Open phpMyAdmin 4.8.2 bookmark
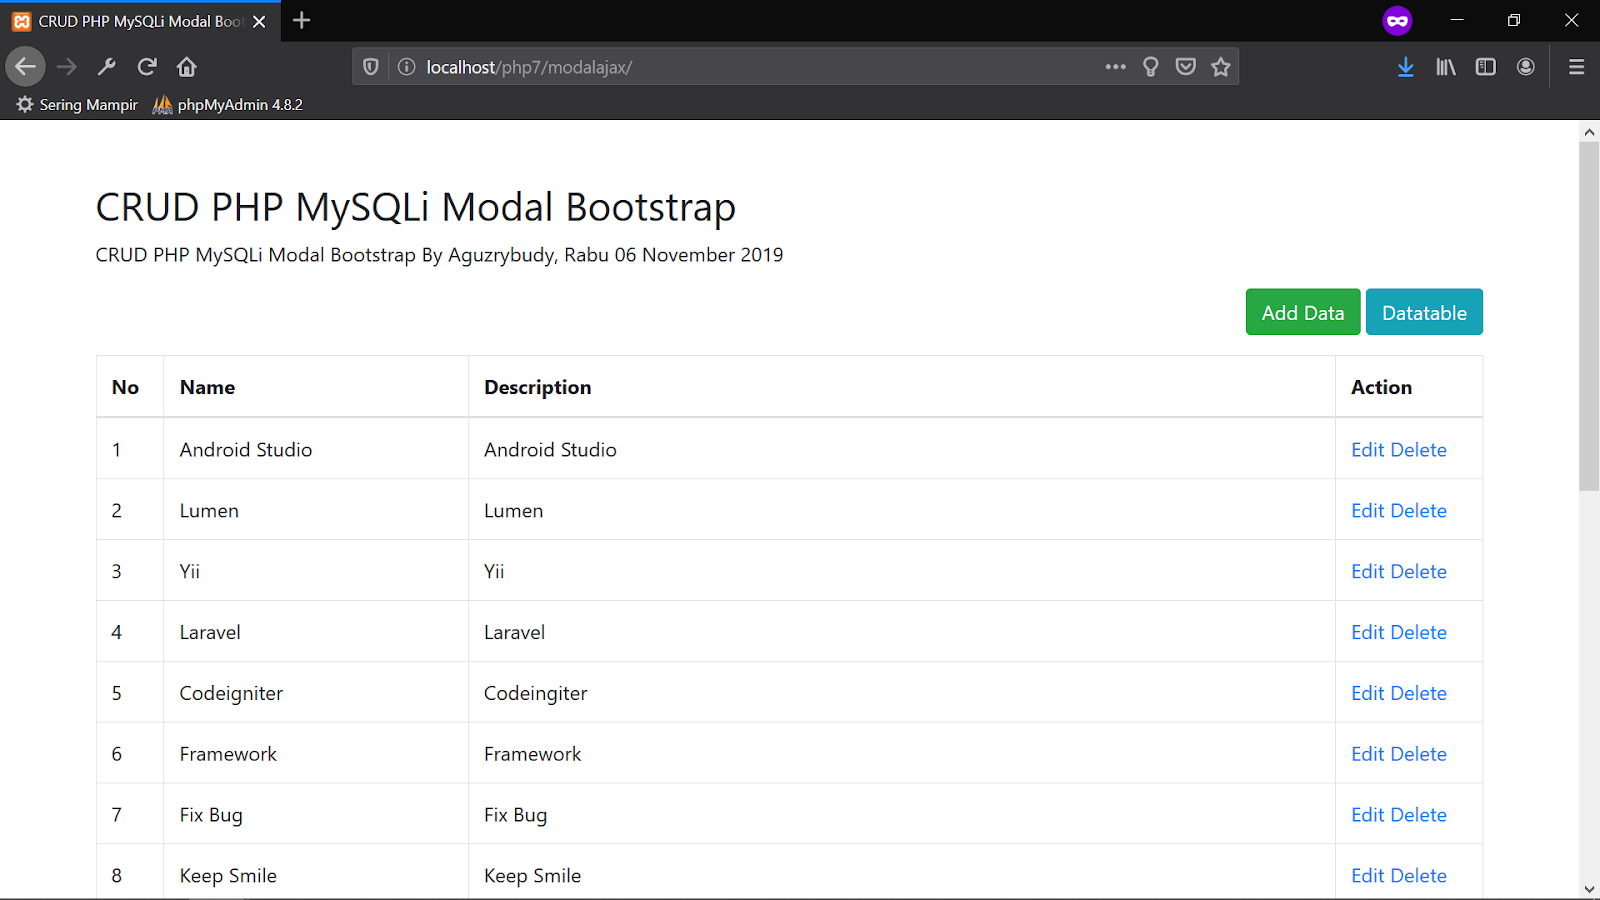Image resolution: width=1600 pixels, height=900 pixels. [x=228, y=105]
